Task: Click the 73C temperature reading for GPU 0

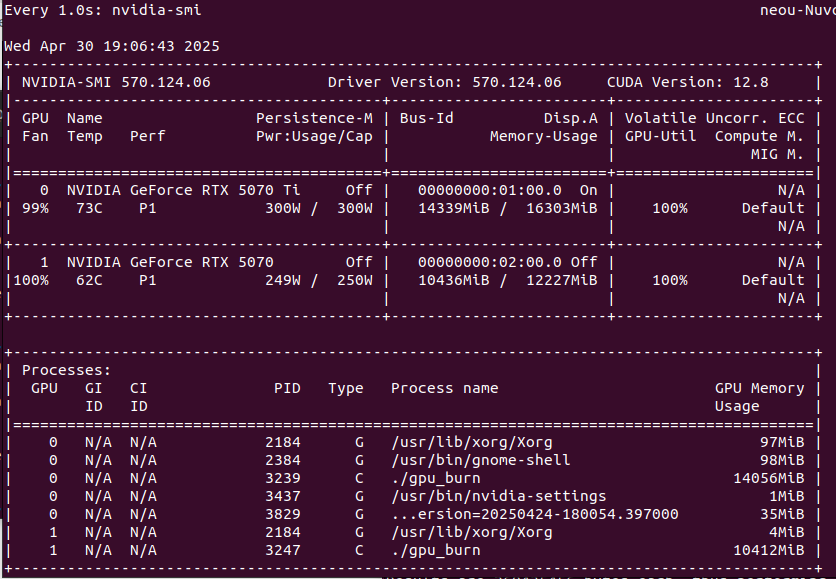Action: (85, 208)
